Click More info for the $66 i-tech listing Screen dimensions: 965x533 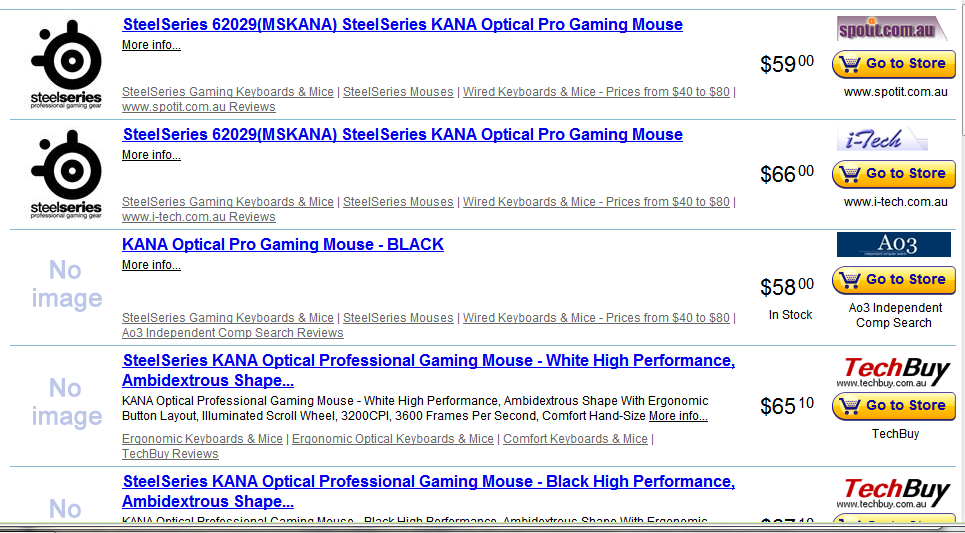tap(151, 155)
